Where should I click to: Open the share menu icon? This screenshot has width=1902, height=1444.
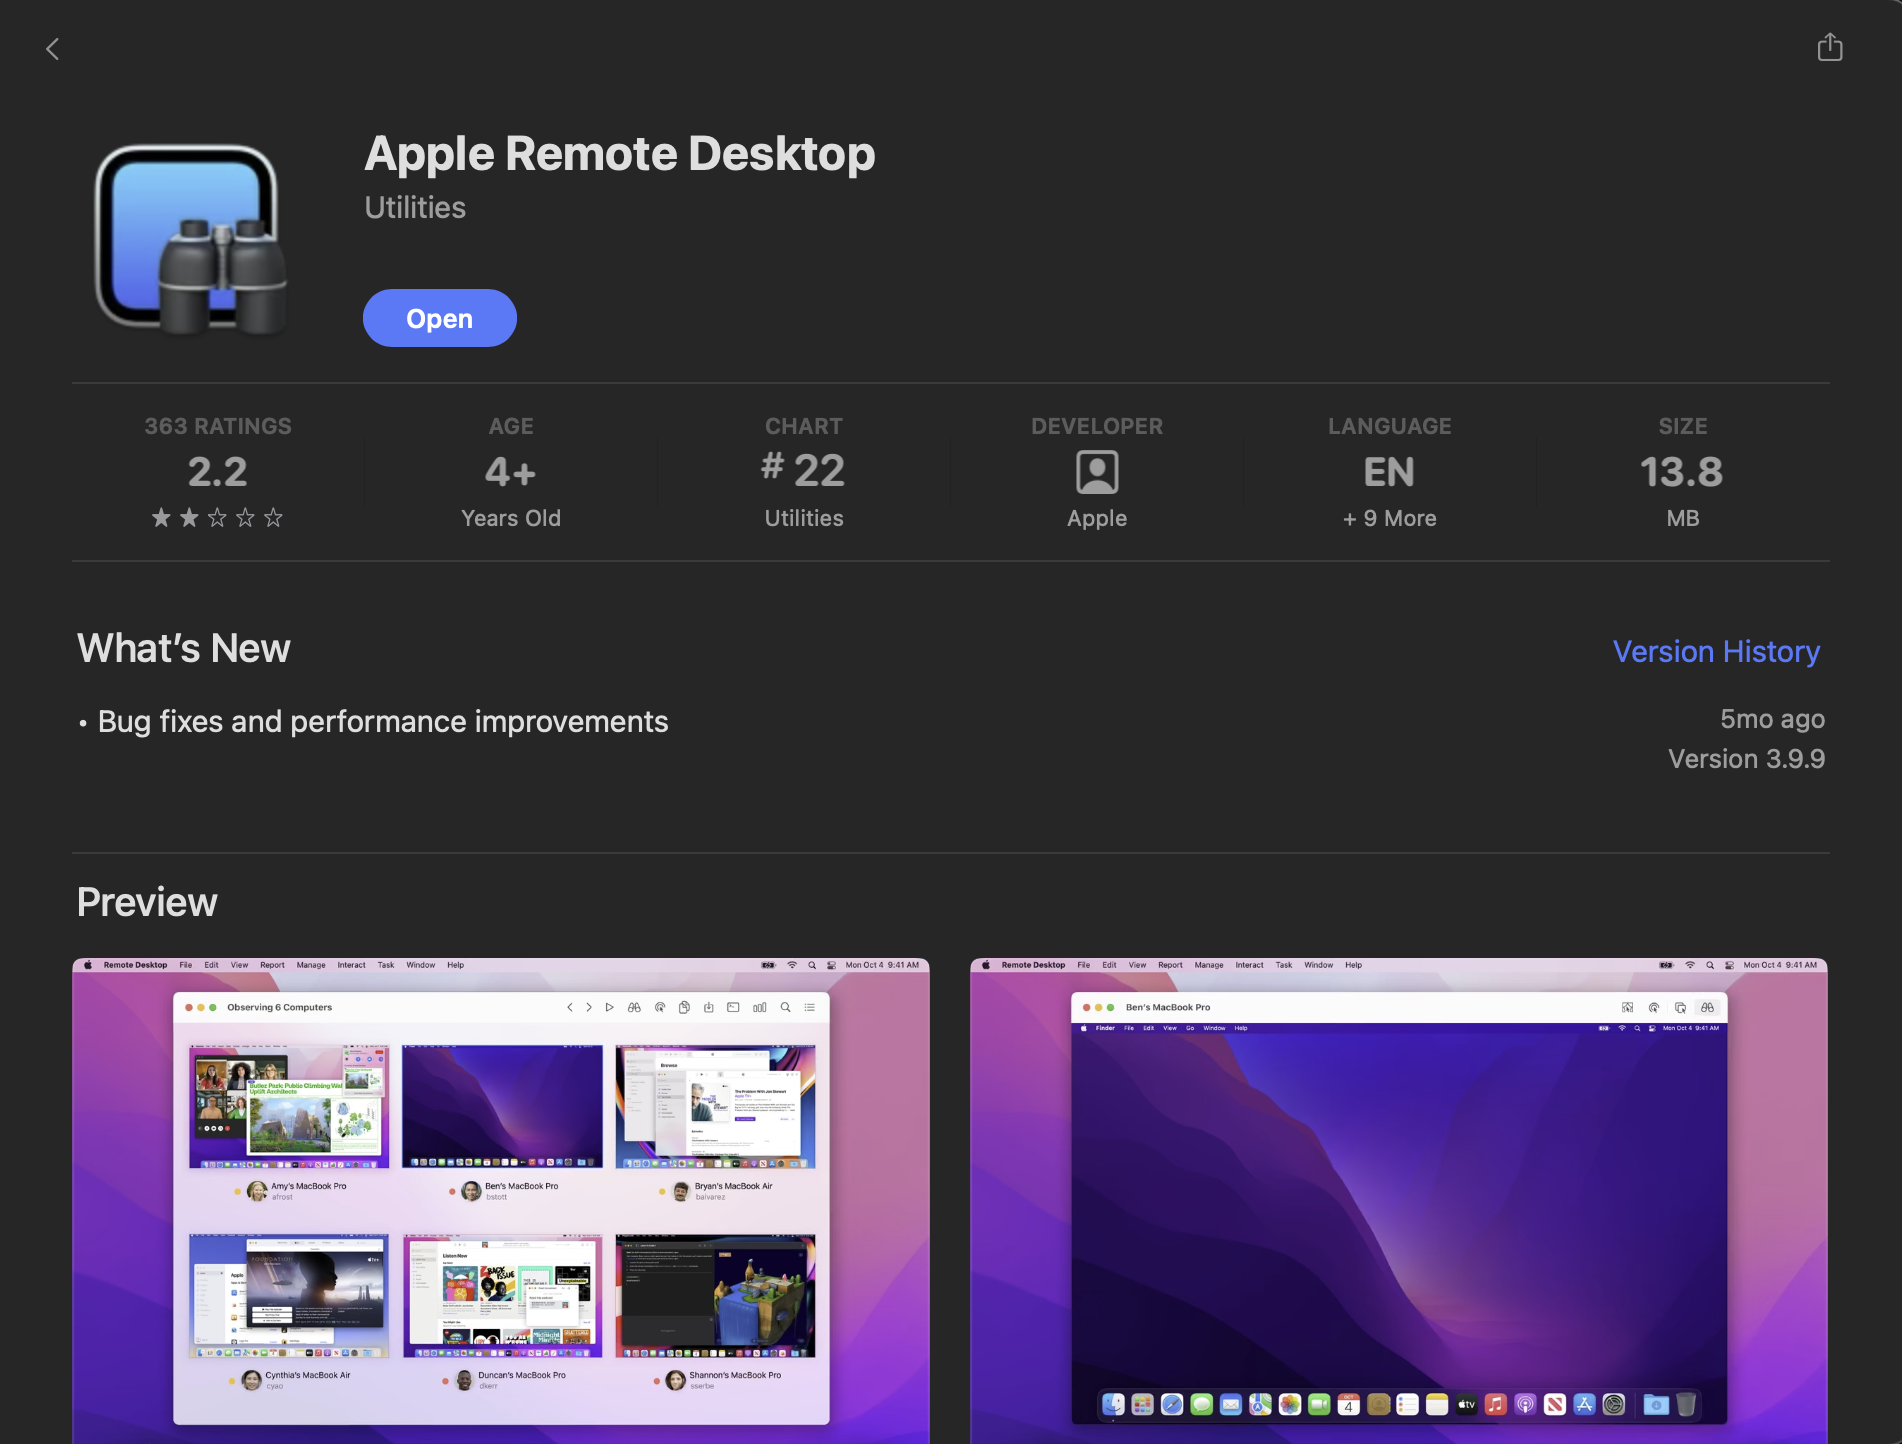click(1829, 47)
